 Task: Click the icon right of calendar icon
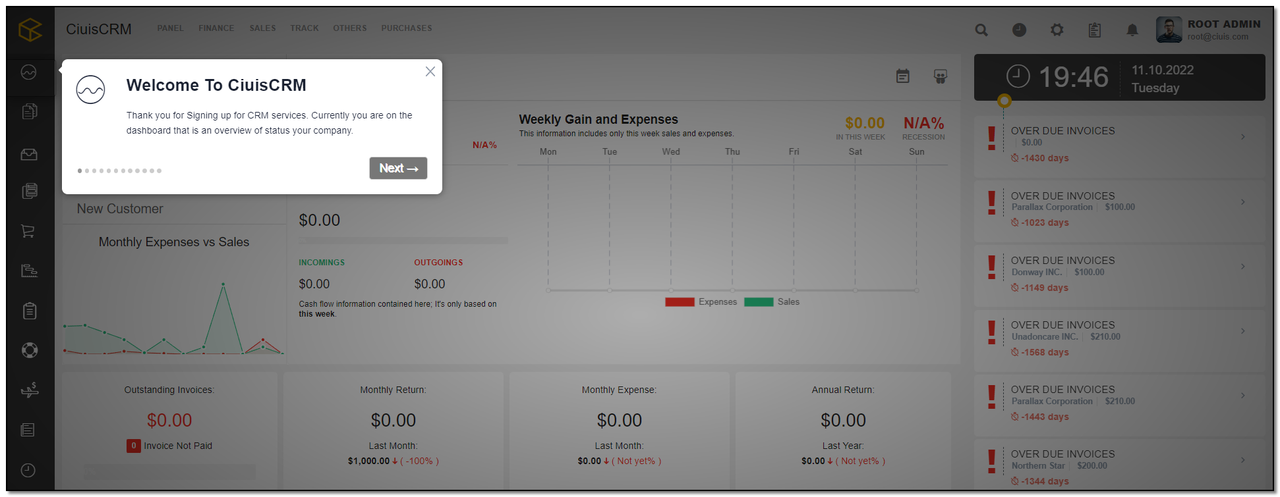pyautogui.click(x=940, y=76)
